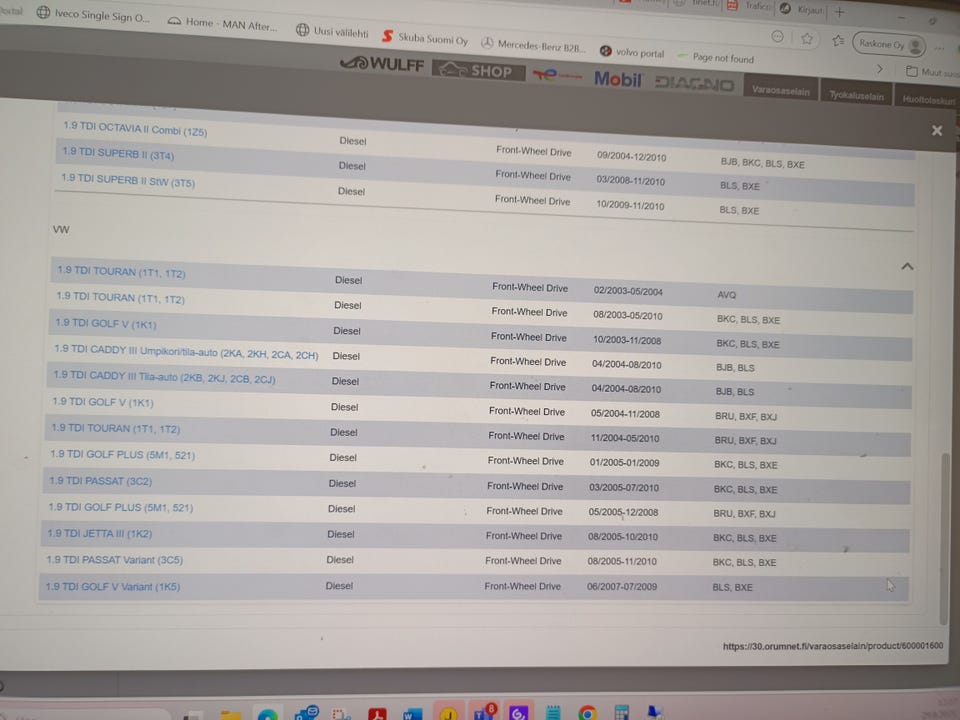Open the 1.9 TDI GOLF V Variant (1K5) link

click(113, 586)
